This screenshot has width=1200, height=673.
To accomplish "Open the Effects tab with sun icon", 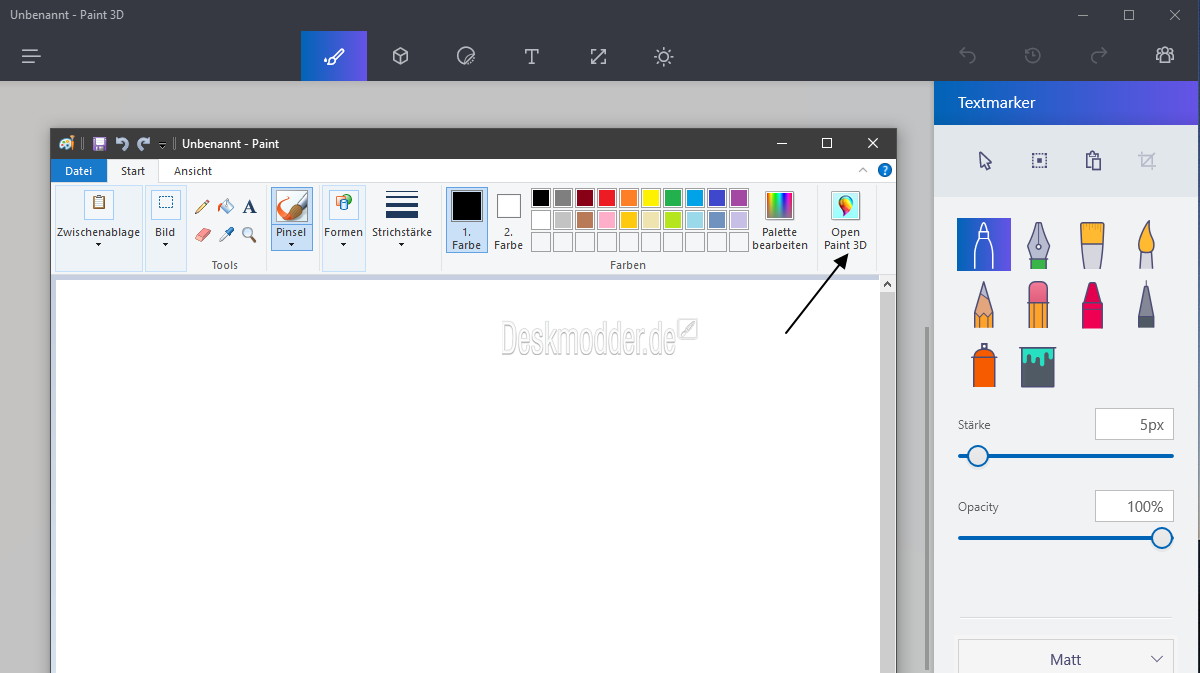I will [x=664, y=56].
